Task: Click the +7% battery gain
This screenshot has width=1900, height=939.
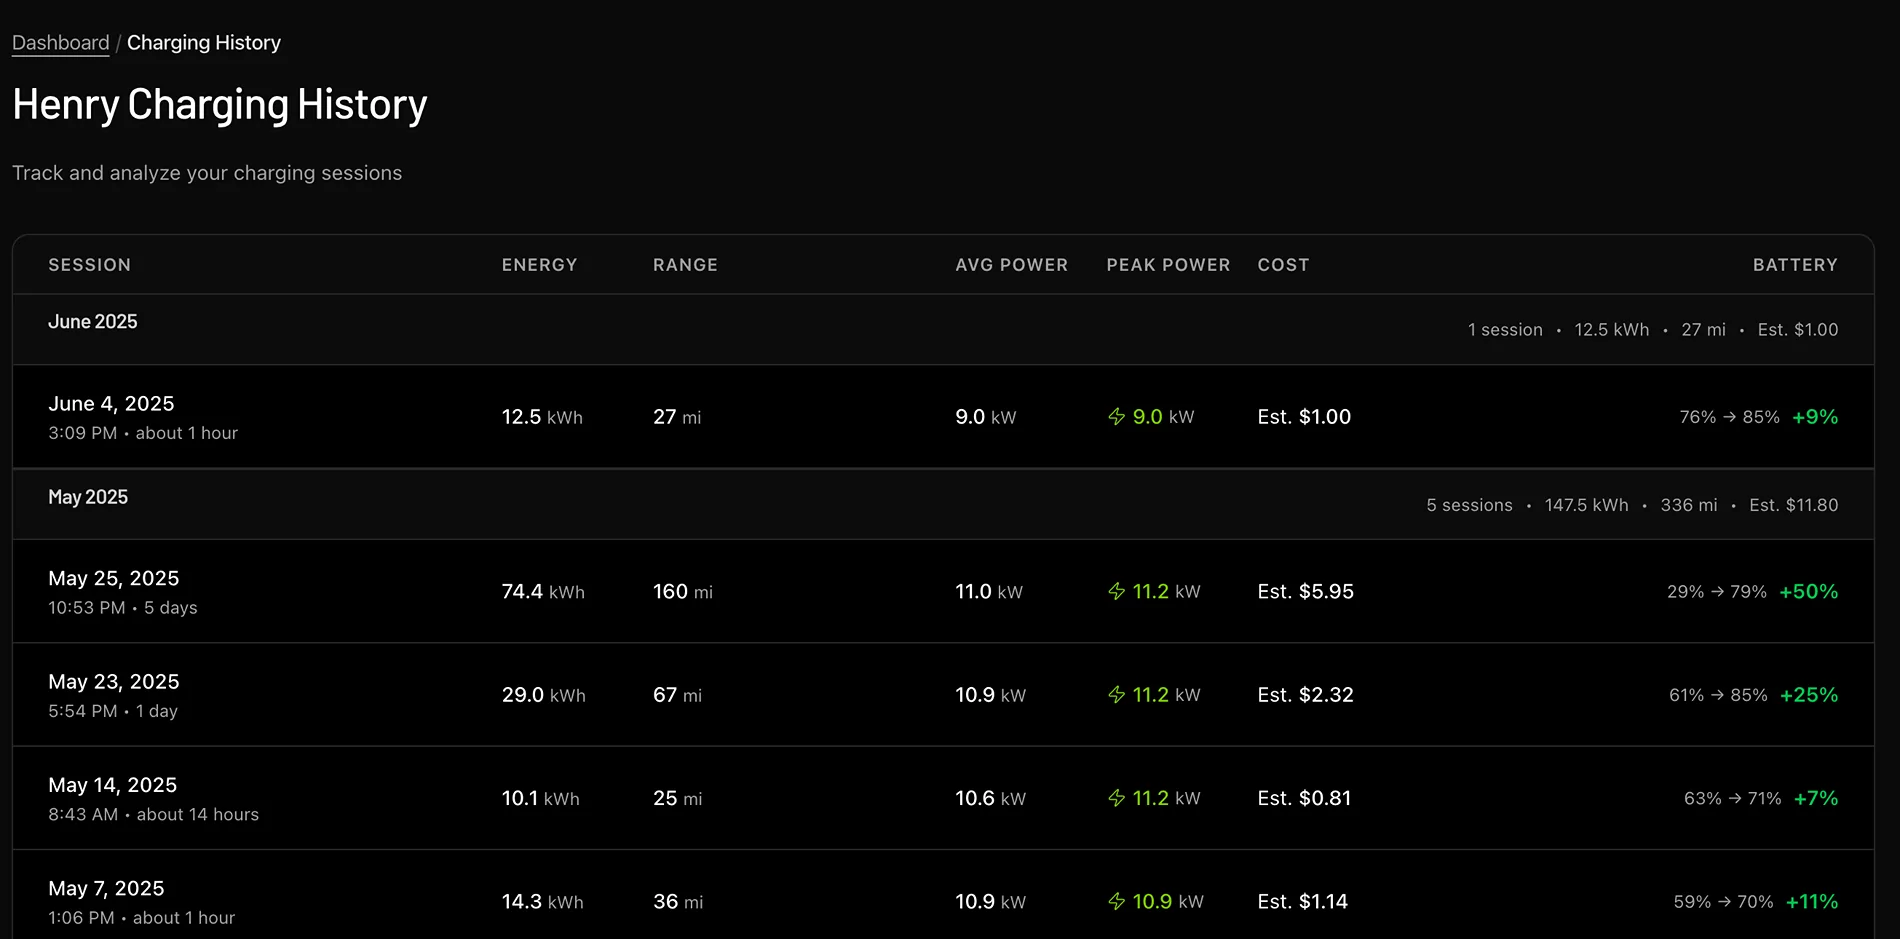Action: tap(1816, 798)
